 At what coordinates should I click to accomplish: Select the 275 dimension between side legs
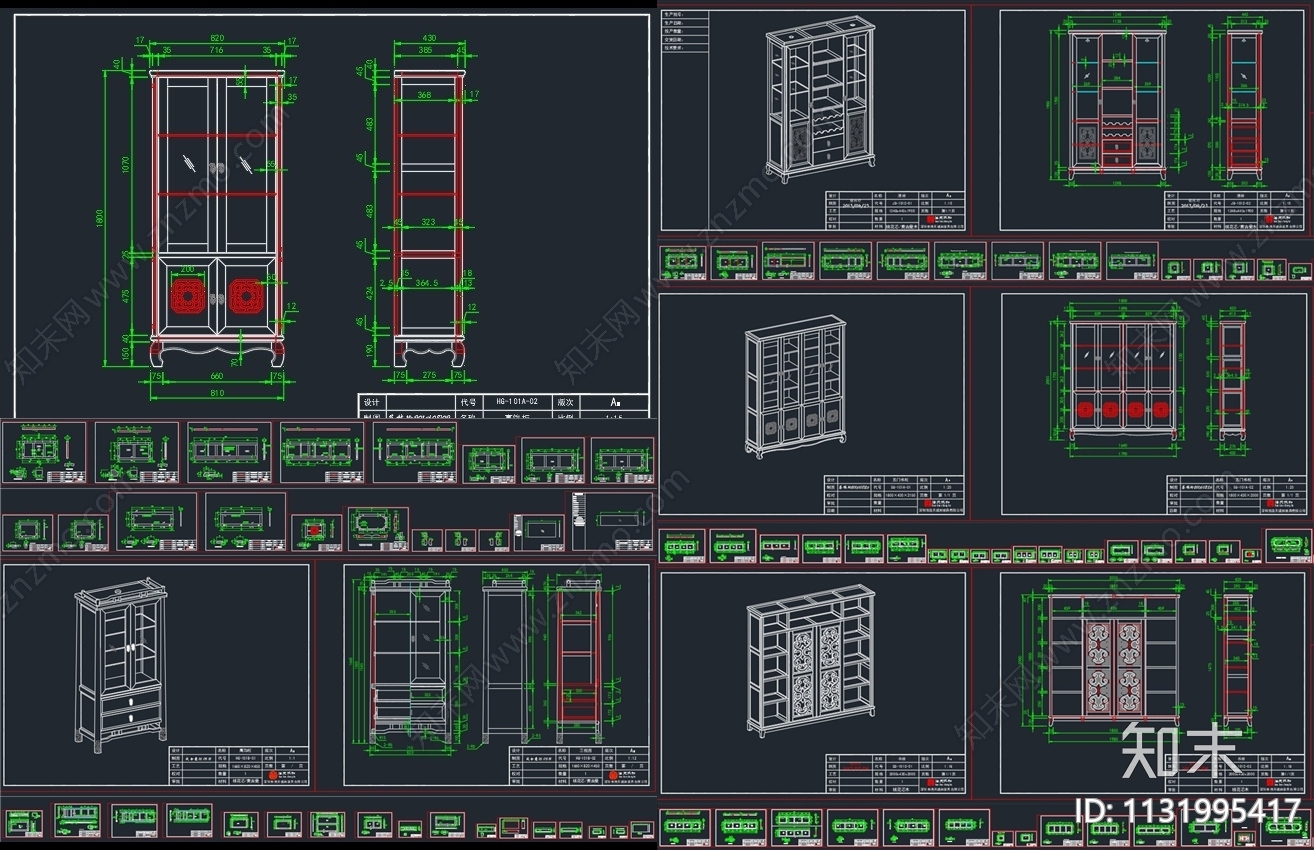coord(428,377)
